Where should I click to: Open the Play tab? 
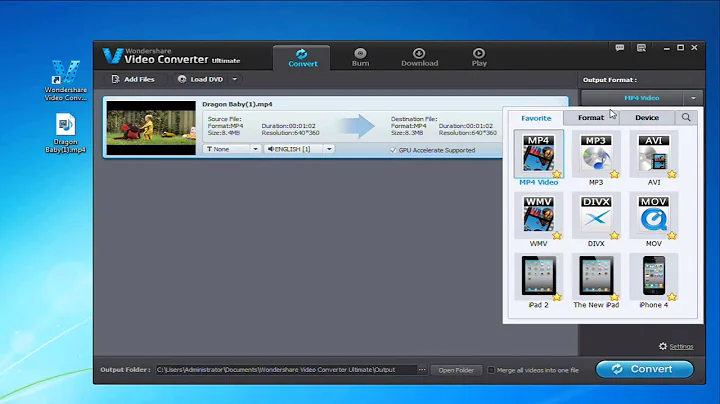pos(479,58)
